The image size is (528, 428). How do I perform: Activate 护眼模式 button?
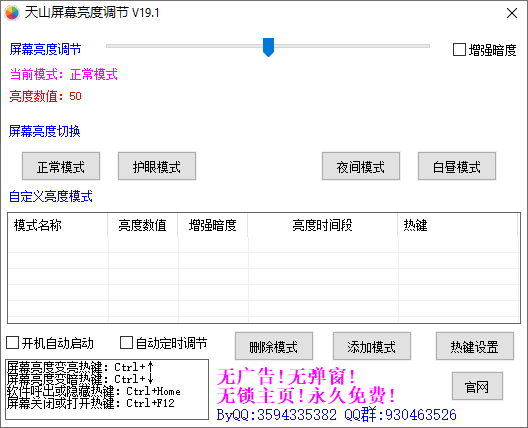tap(157, 166)
